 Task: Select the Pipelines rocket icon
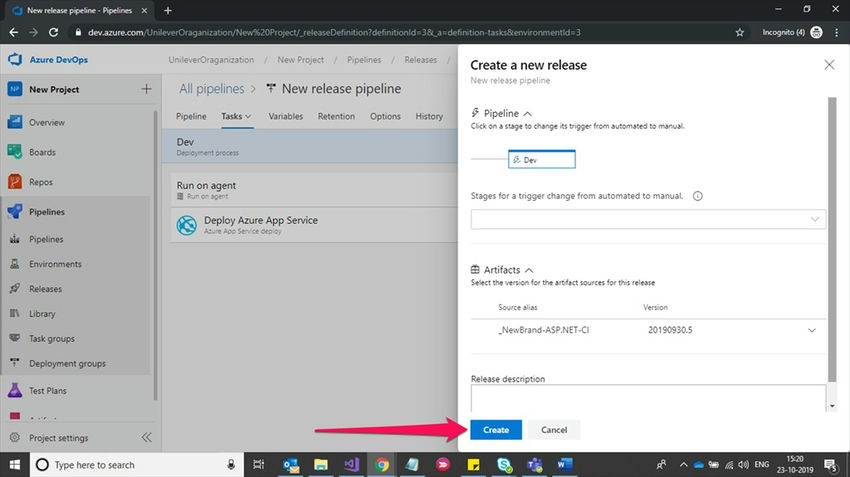tap(15, 211)
